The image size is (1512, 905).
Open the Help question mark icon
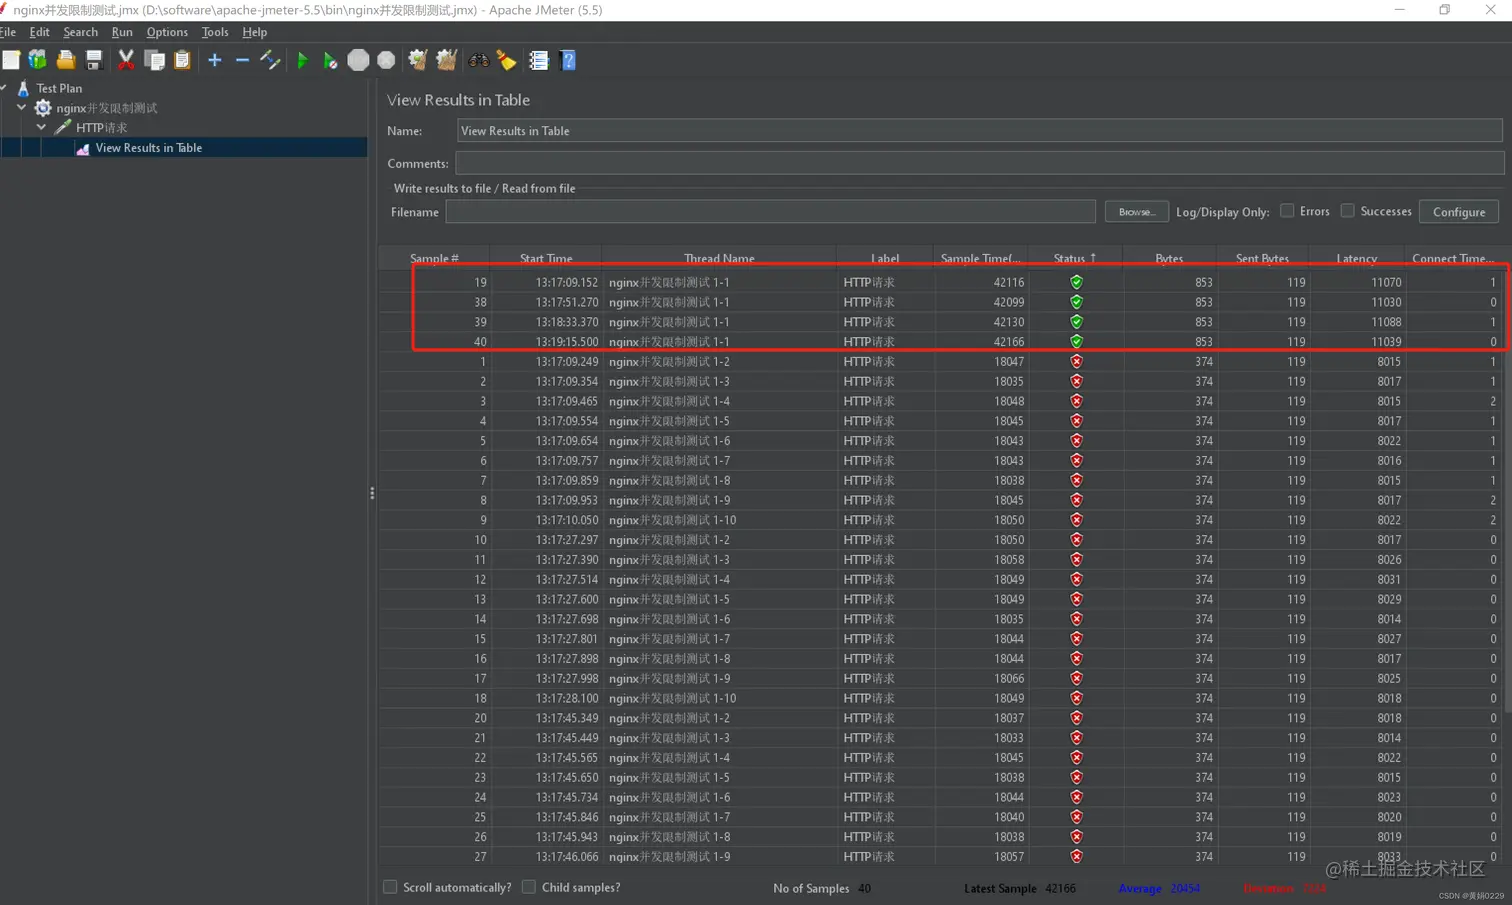point(568,61)
